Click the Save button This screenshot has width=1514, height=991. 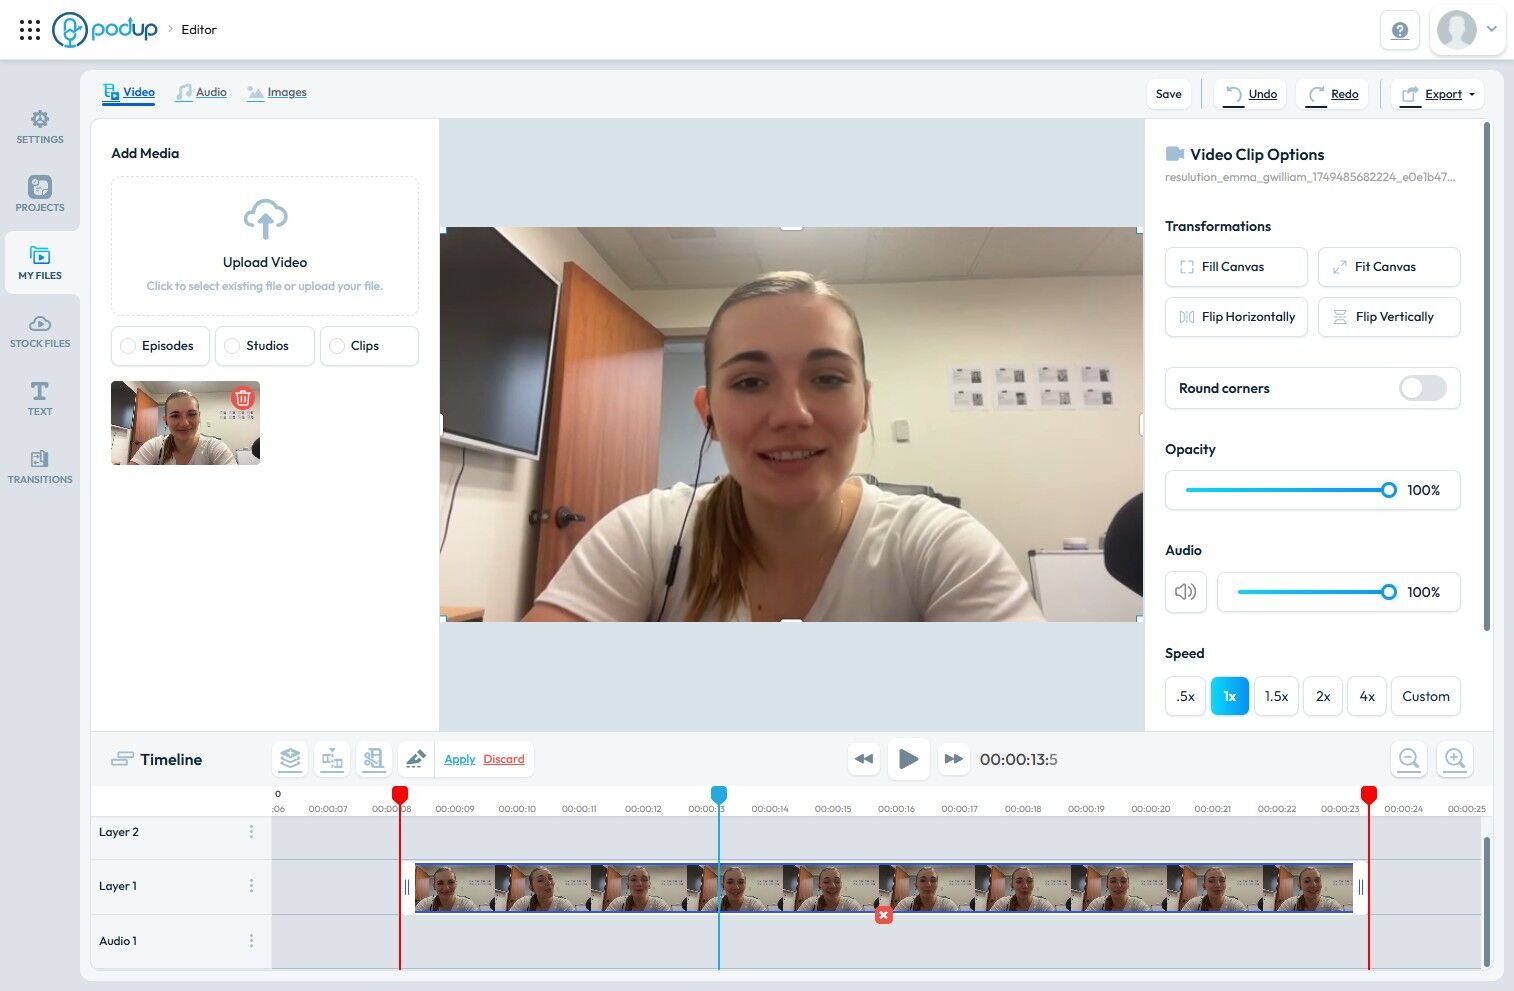[x=1168, y=94]
